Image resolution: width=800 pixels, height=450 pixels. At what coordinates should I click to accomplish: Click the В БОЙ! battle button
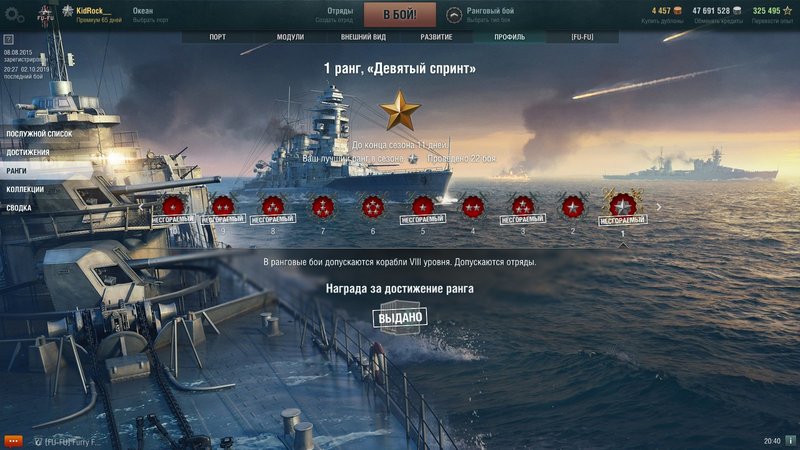click(x=399, y=15)
